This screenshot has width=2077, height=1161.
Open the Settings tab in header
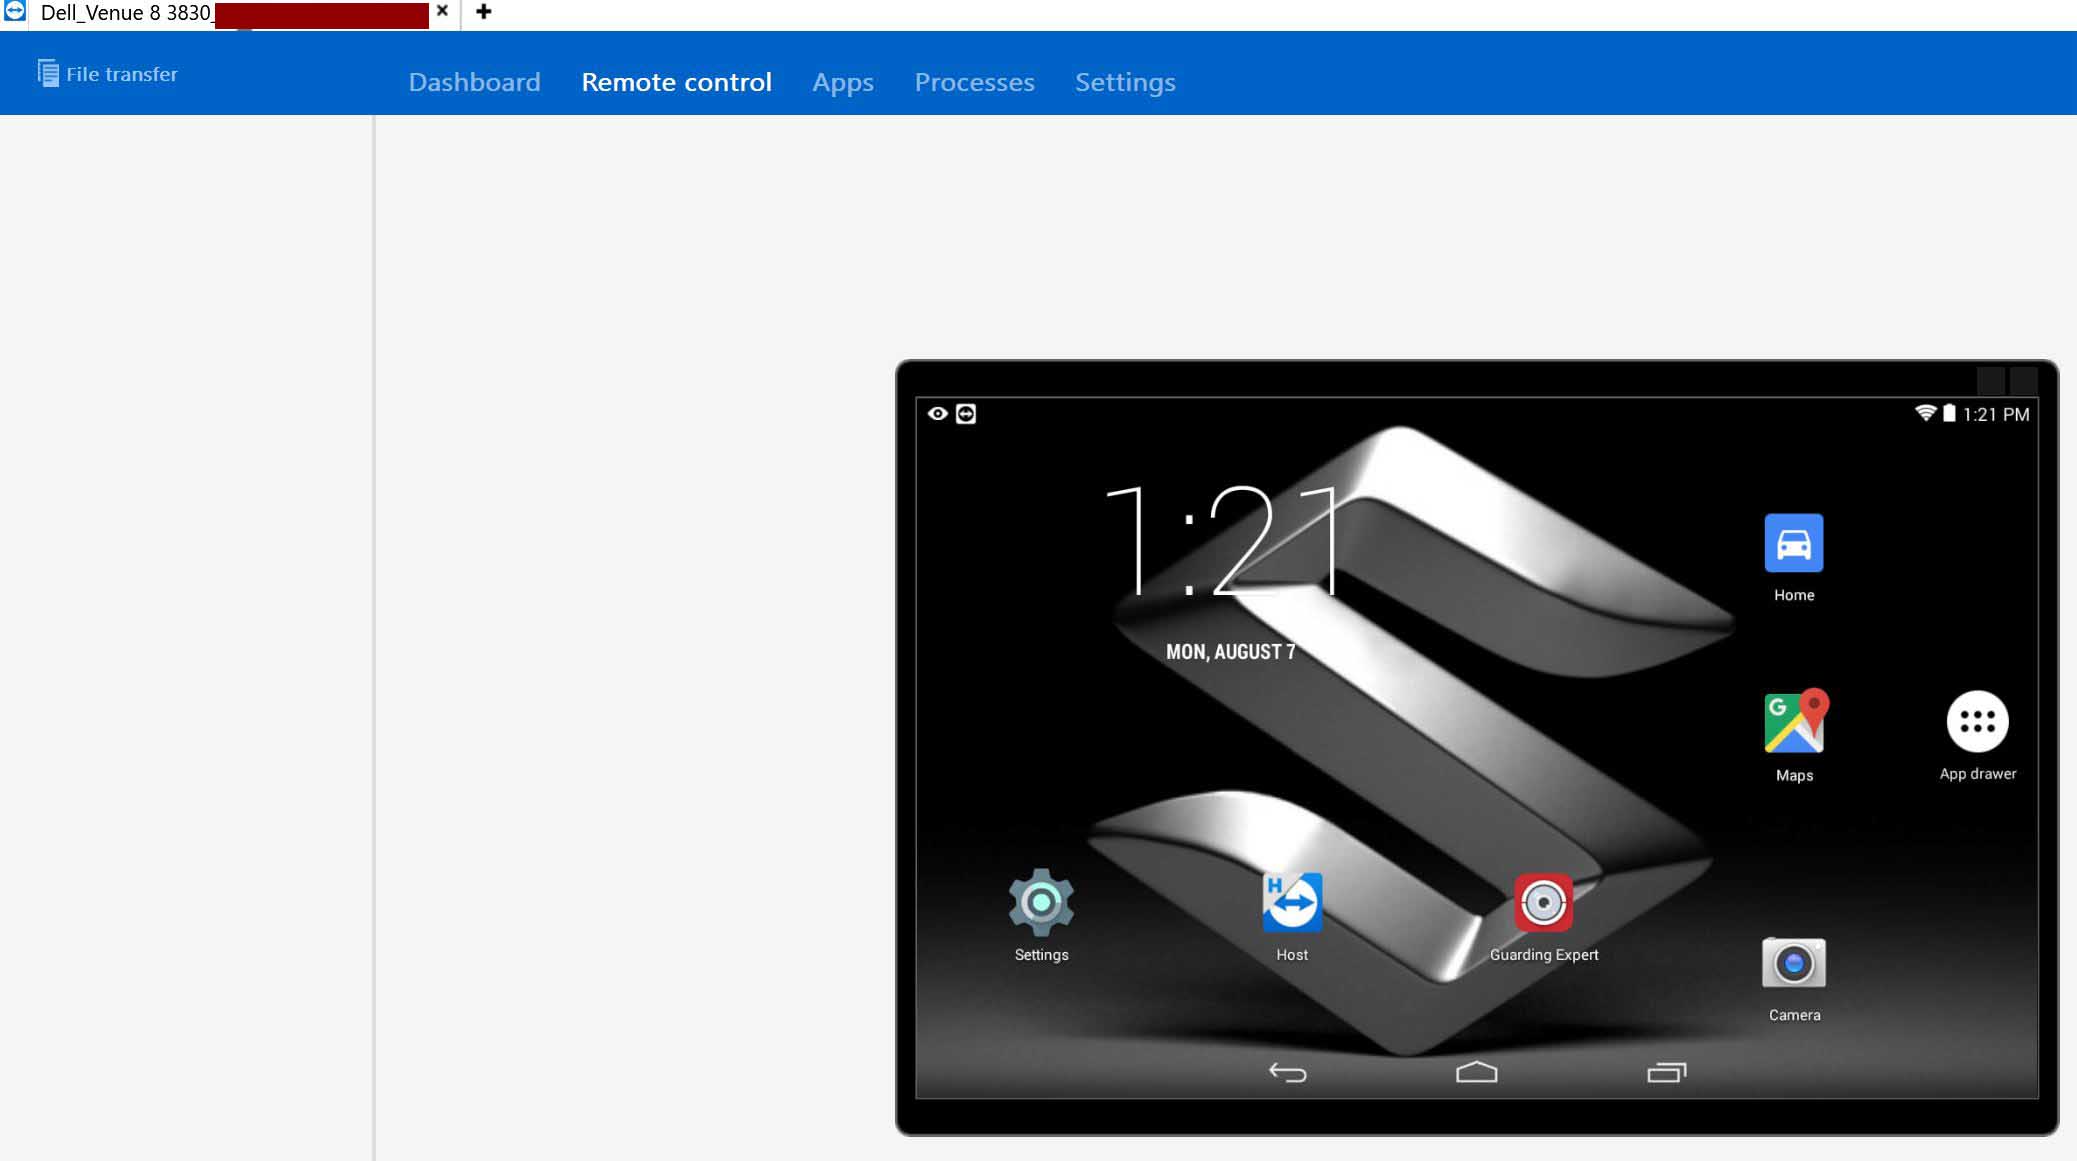pyautogui.click(x=1124, y=82)
